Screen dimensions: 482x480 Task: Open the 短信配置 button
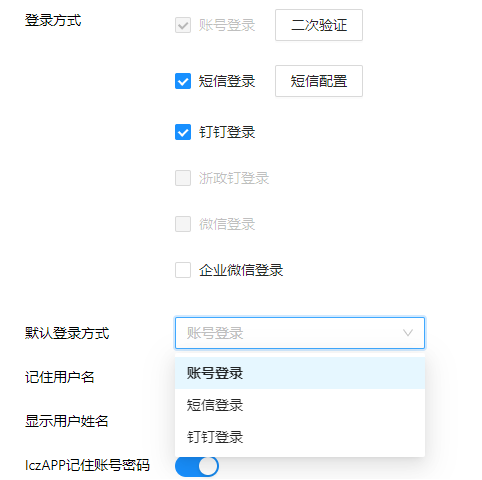[x=319, y=81]
